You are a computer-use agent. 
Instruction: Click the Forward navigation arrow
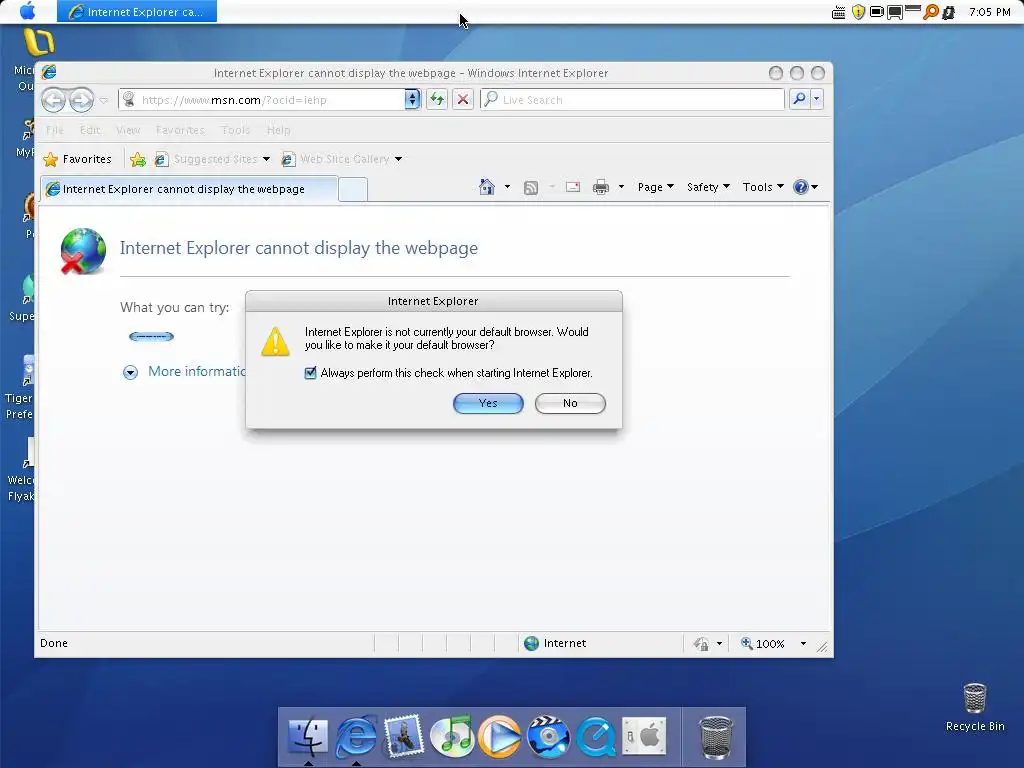[x=81, y=100]
